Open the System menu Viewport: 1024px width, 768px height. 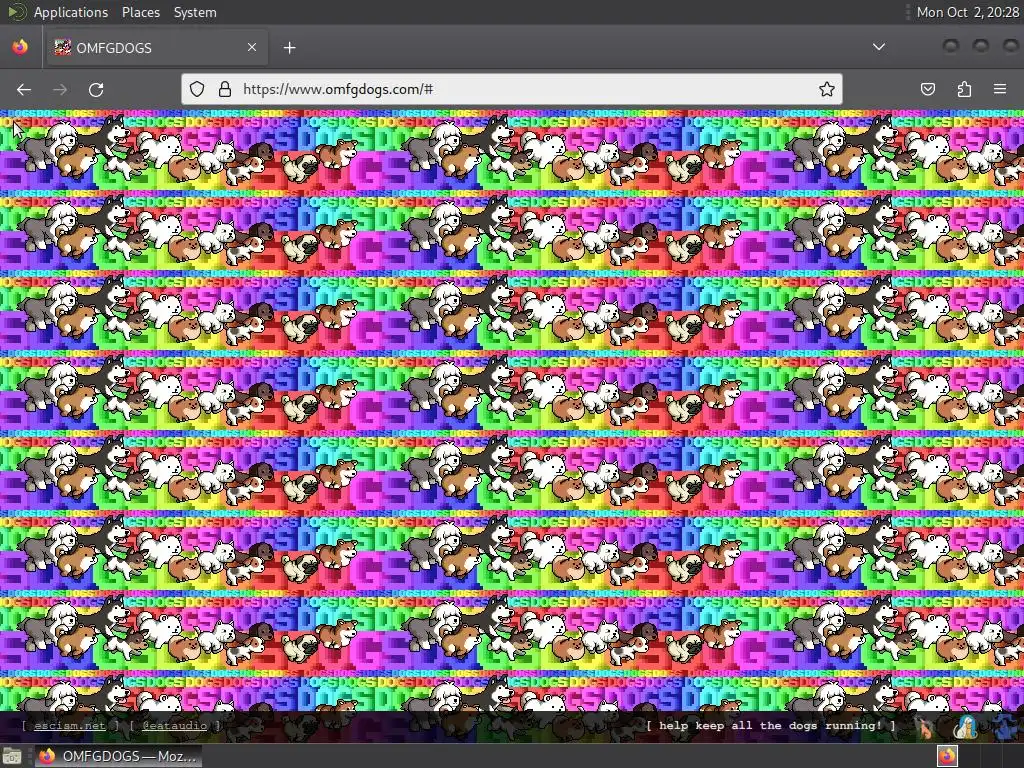coord(195,12)
